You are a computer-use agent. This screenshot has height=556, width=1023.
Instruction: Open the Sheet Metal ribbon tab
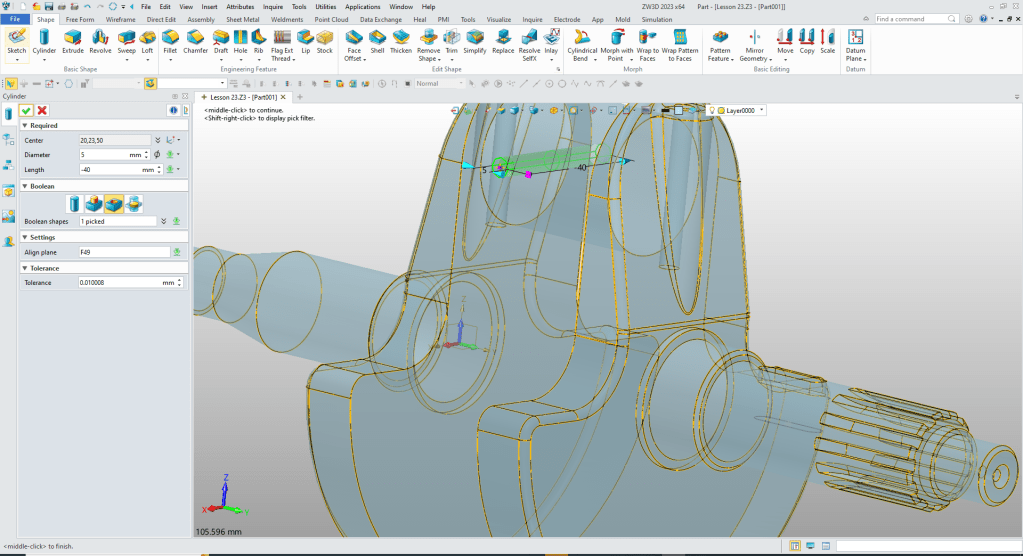pyautogui.click(x=244, y=19)
